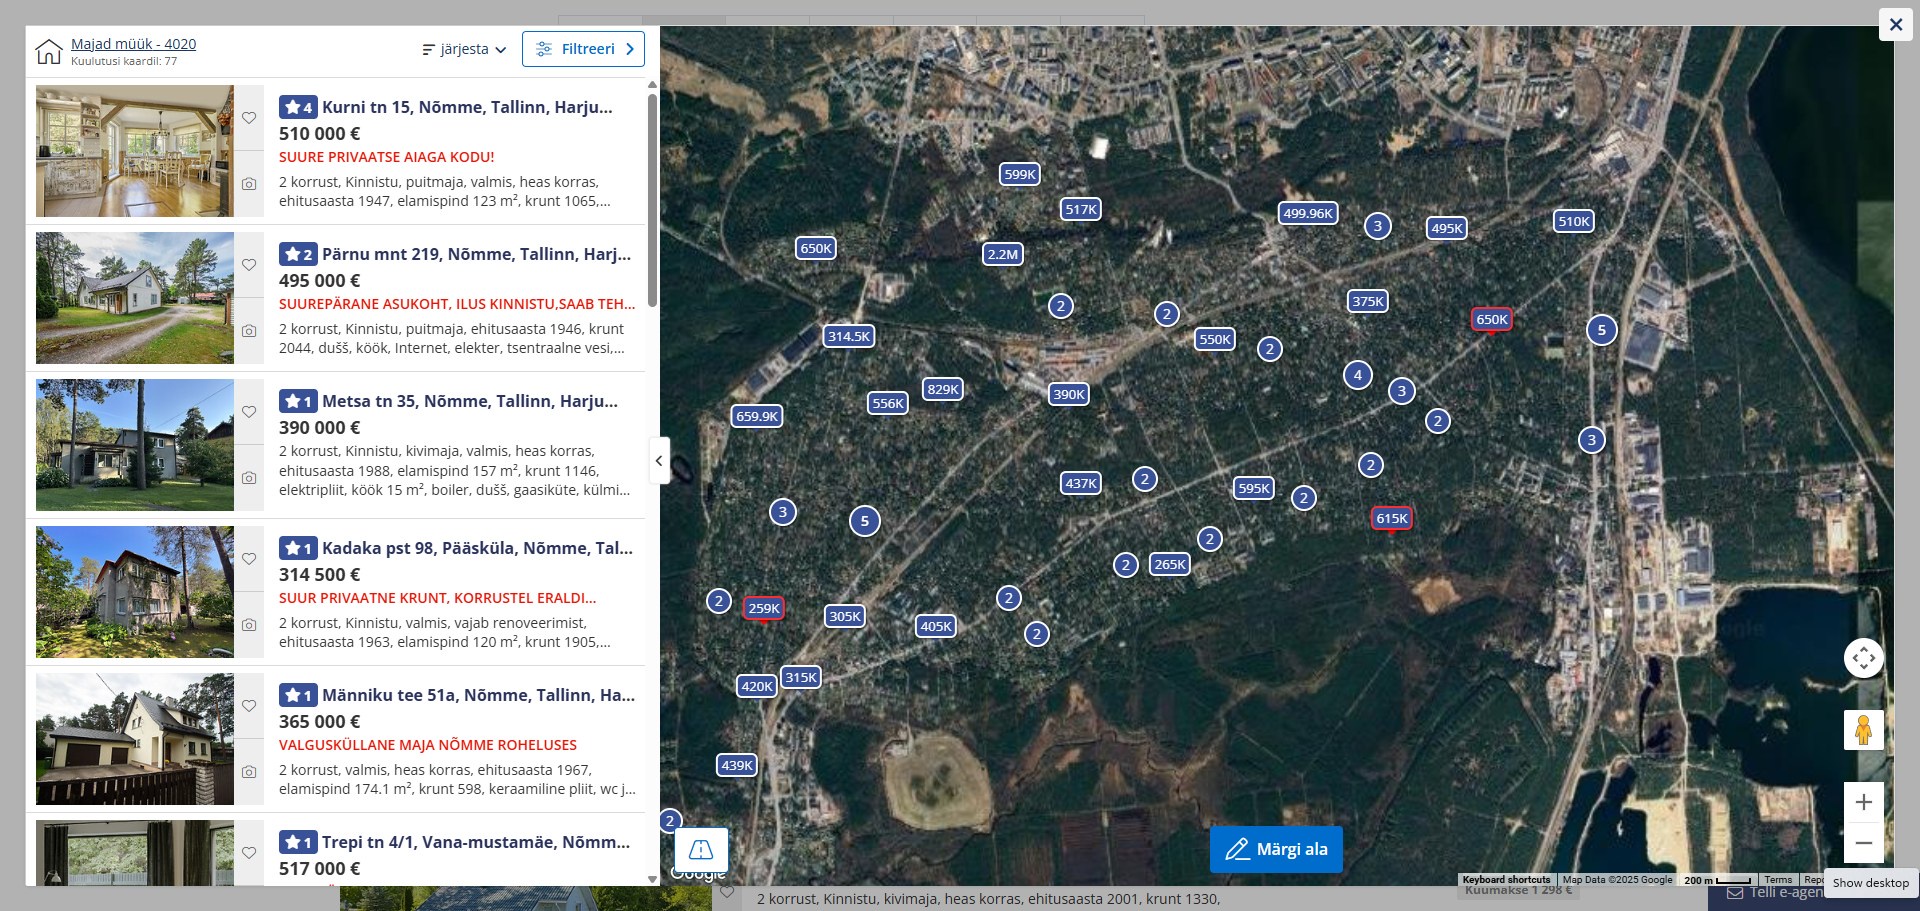Zoom out the map with minus button
1920x911 pixels.
1864,843
